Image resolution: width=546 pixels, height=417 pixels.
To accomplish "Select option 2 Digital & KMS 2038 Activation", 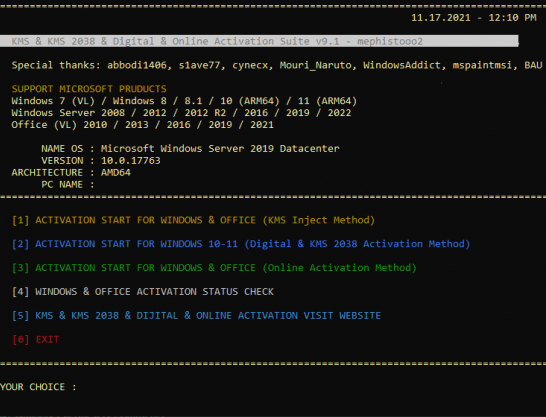I will pos(241,244).
